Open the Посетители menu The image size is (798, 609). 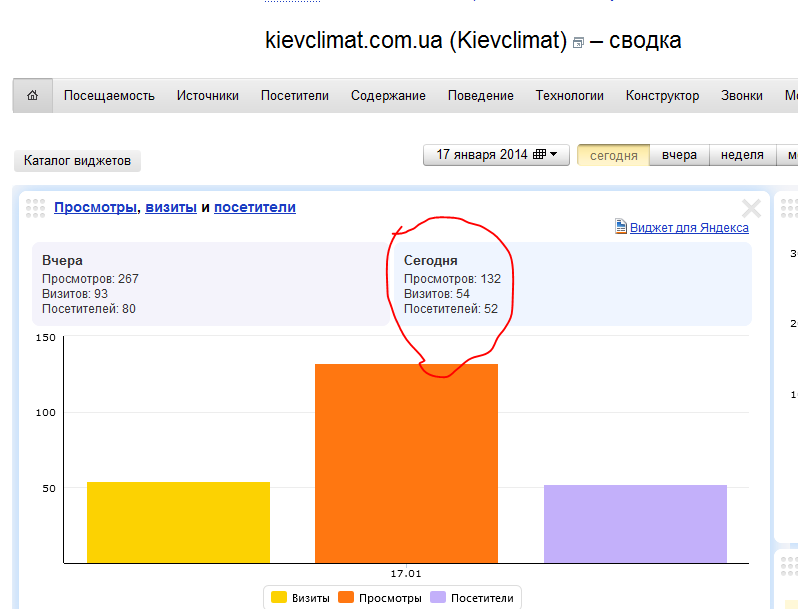pos(295,96)
